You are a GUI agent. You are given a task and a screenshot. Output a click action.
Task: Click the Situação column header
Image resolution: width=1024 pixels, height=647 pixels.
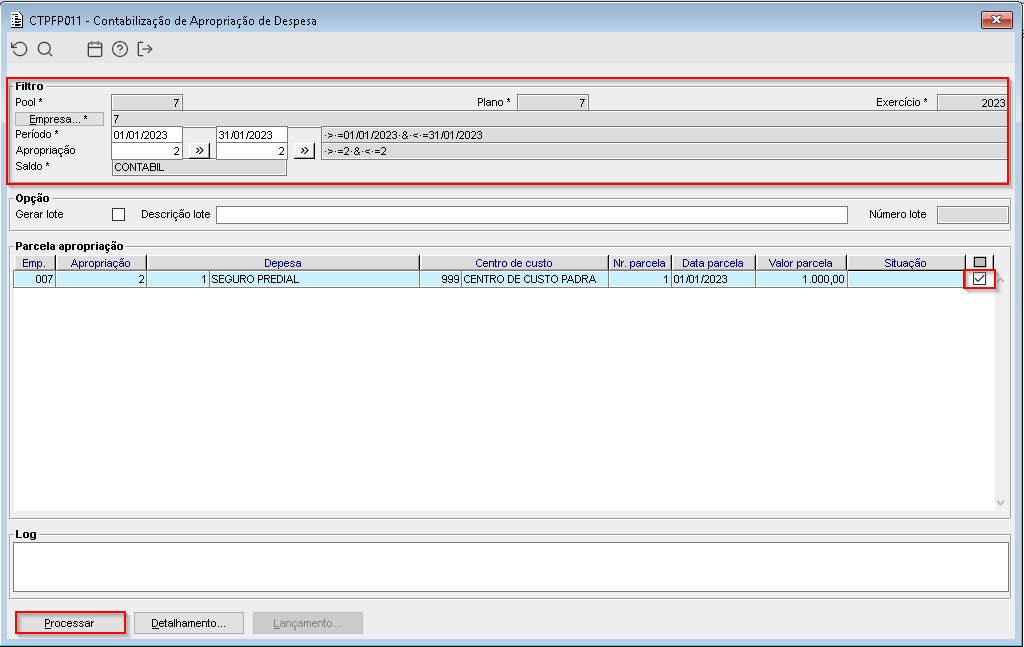pos(906,262)
